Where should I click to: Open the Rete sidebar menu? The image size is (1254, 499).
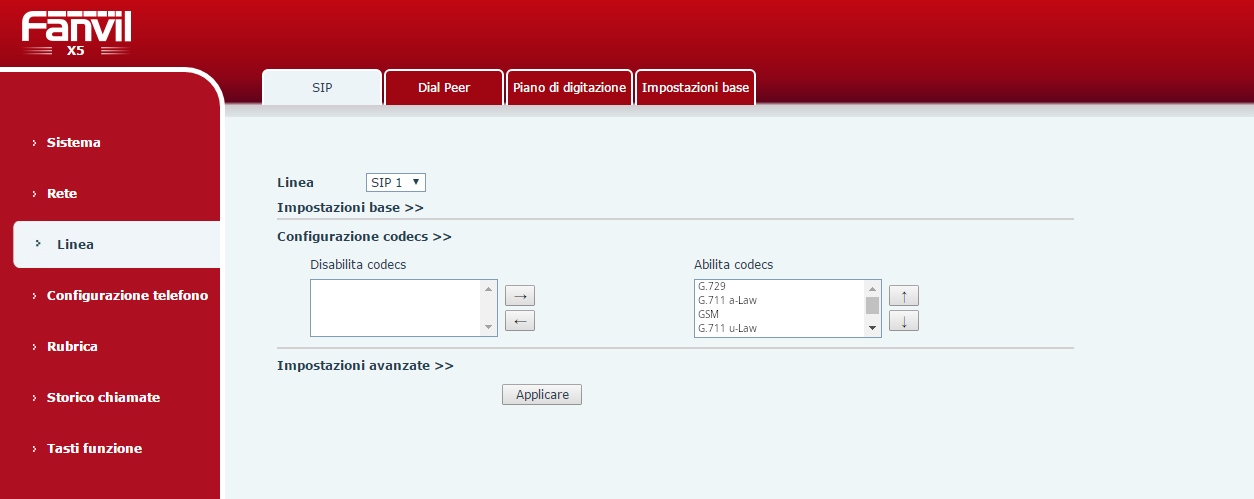62,193
